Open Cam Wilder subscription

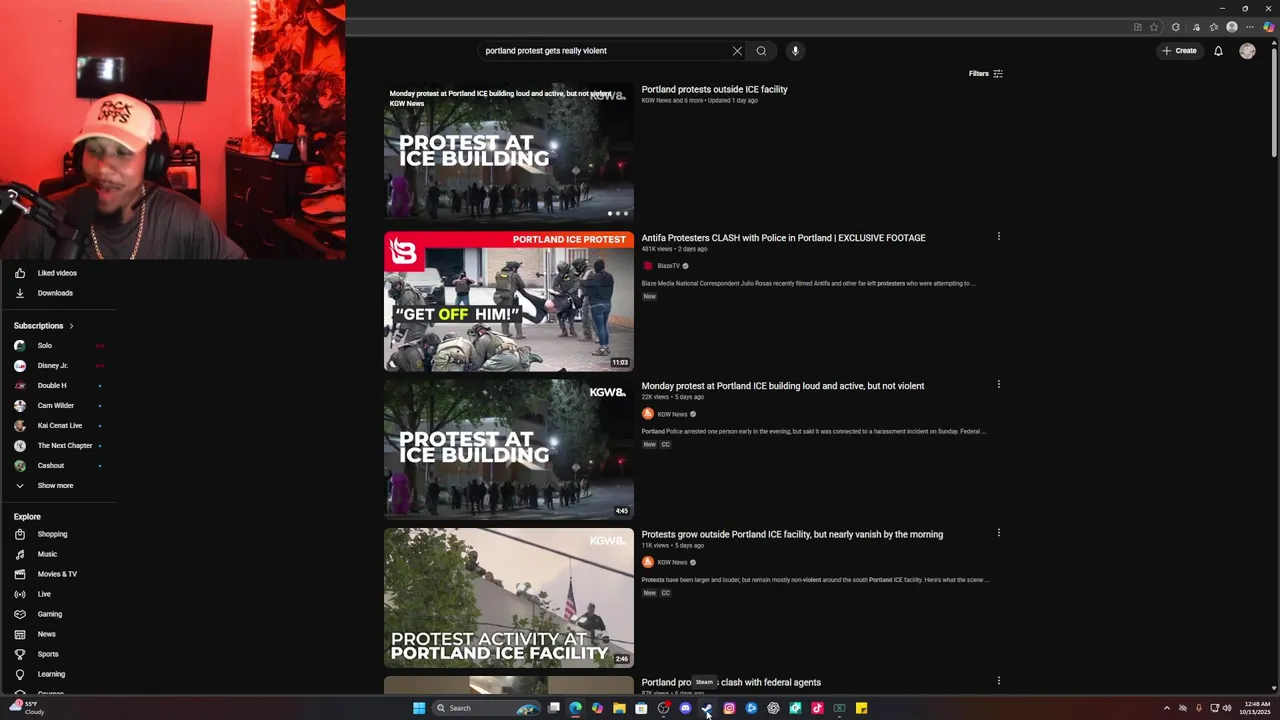tap(57, 406)
